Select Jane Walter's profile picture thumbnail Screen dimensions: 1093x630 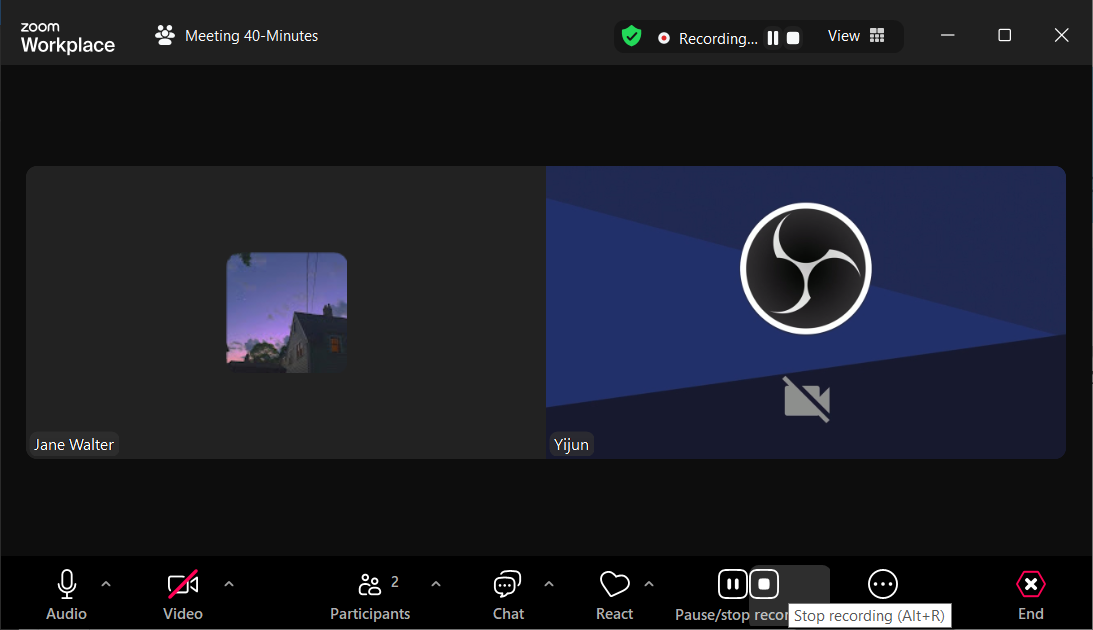click(x=287, y=312)
